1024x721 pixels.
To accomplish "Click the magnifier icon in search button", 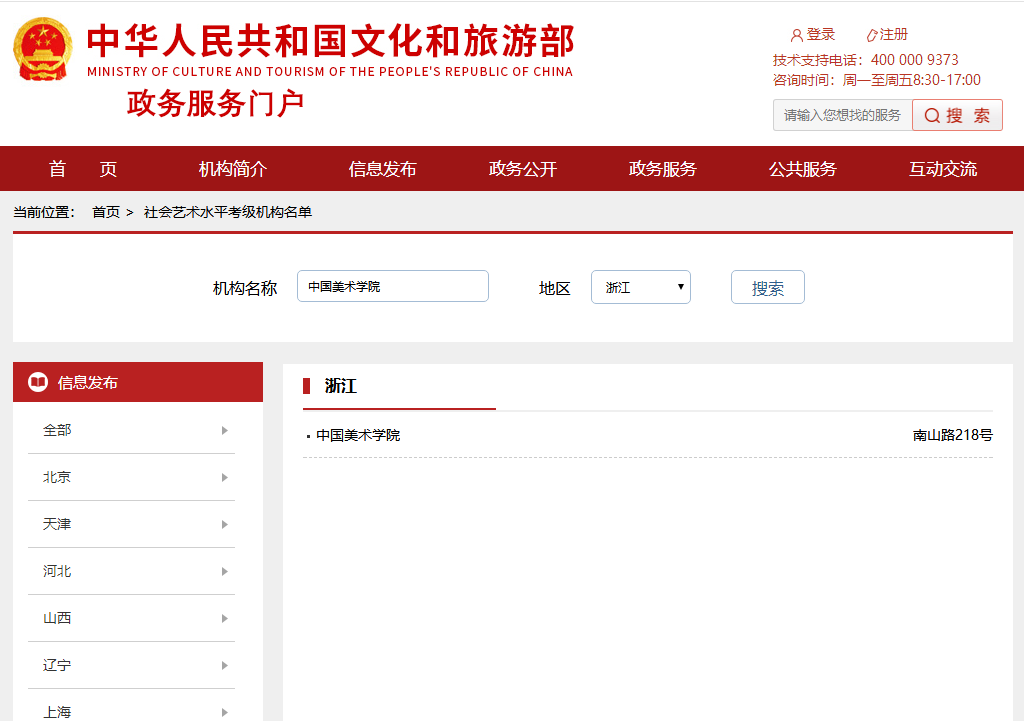I will coord(931,116).
